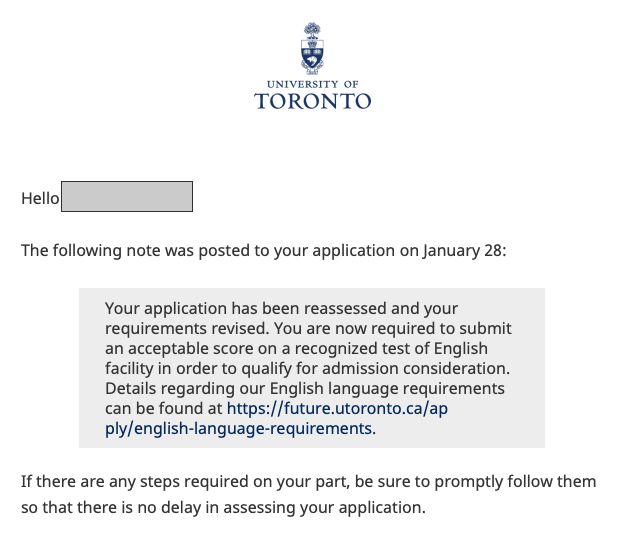Click the 'requirements revised' text in note

pos(187,328)
